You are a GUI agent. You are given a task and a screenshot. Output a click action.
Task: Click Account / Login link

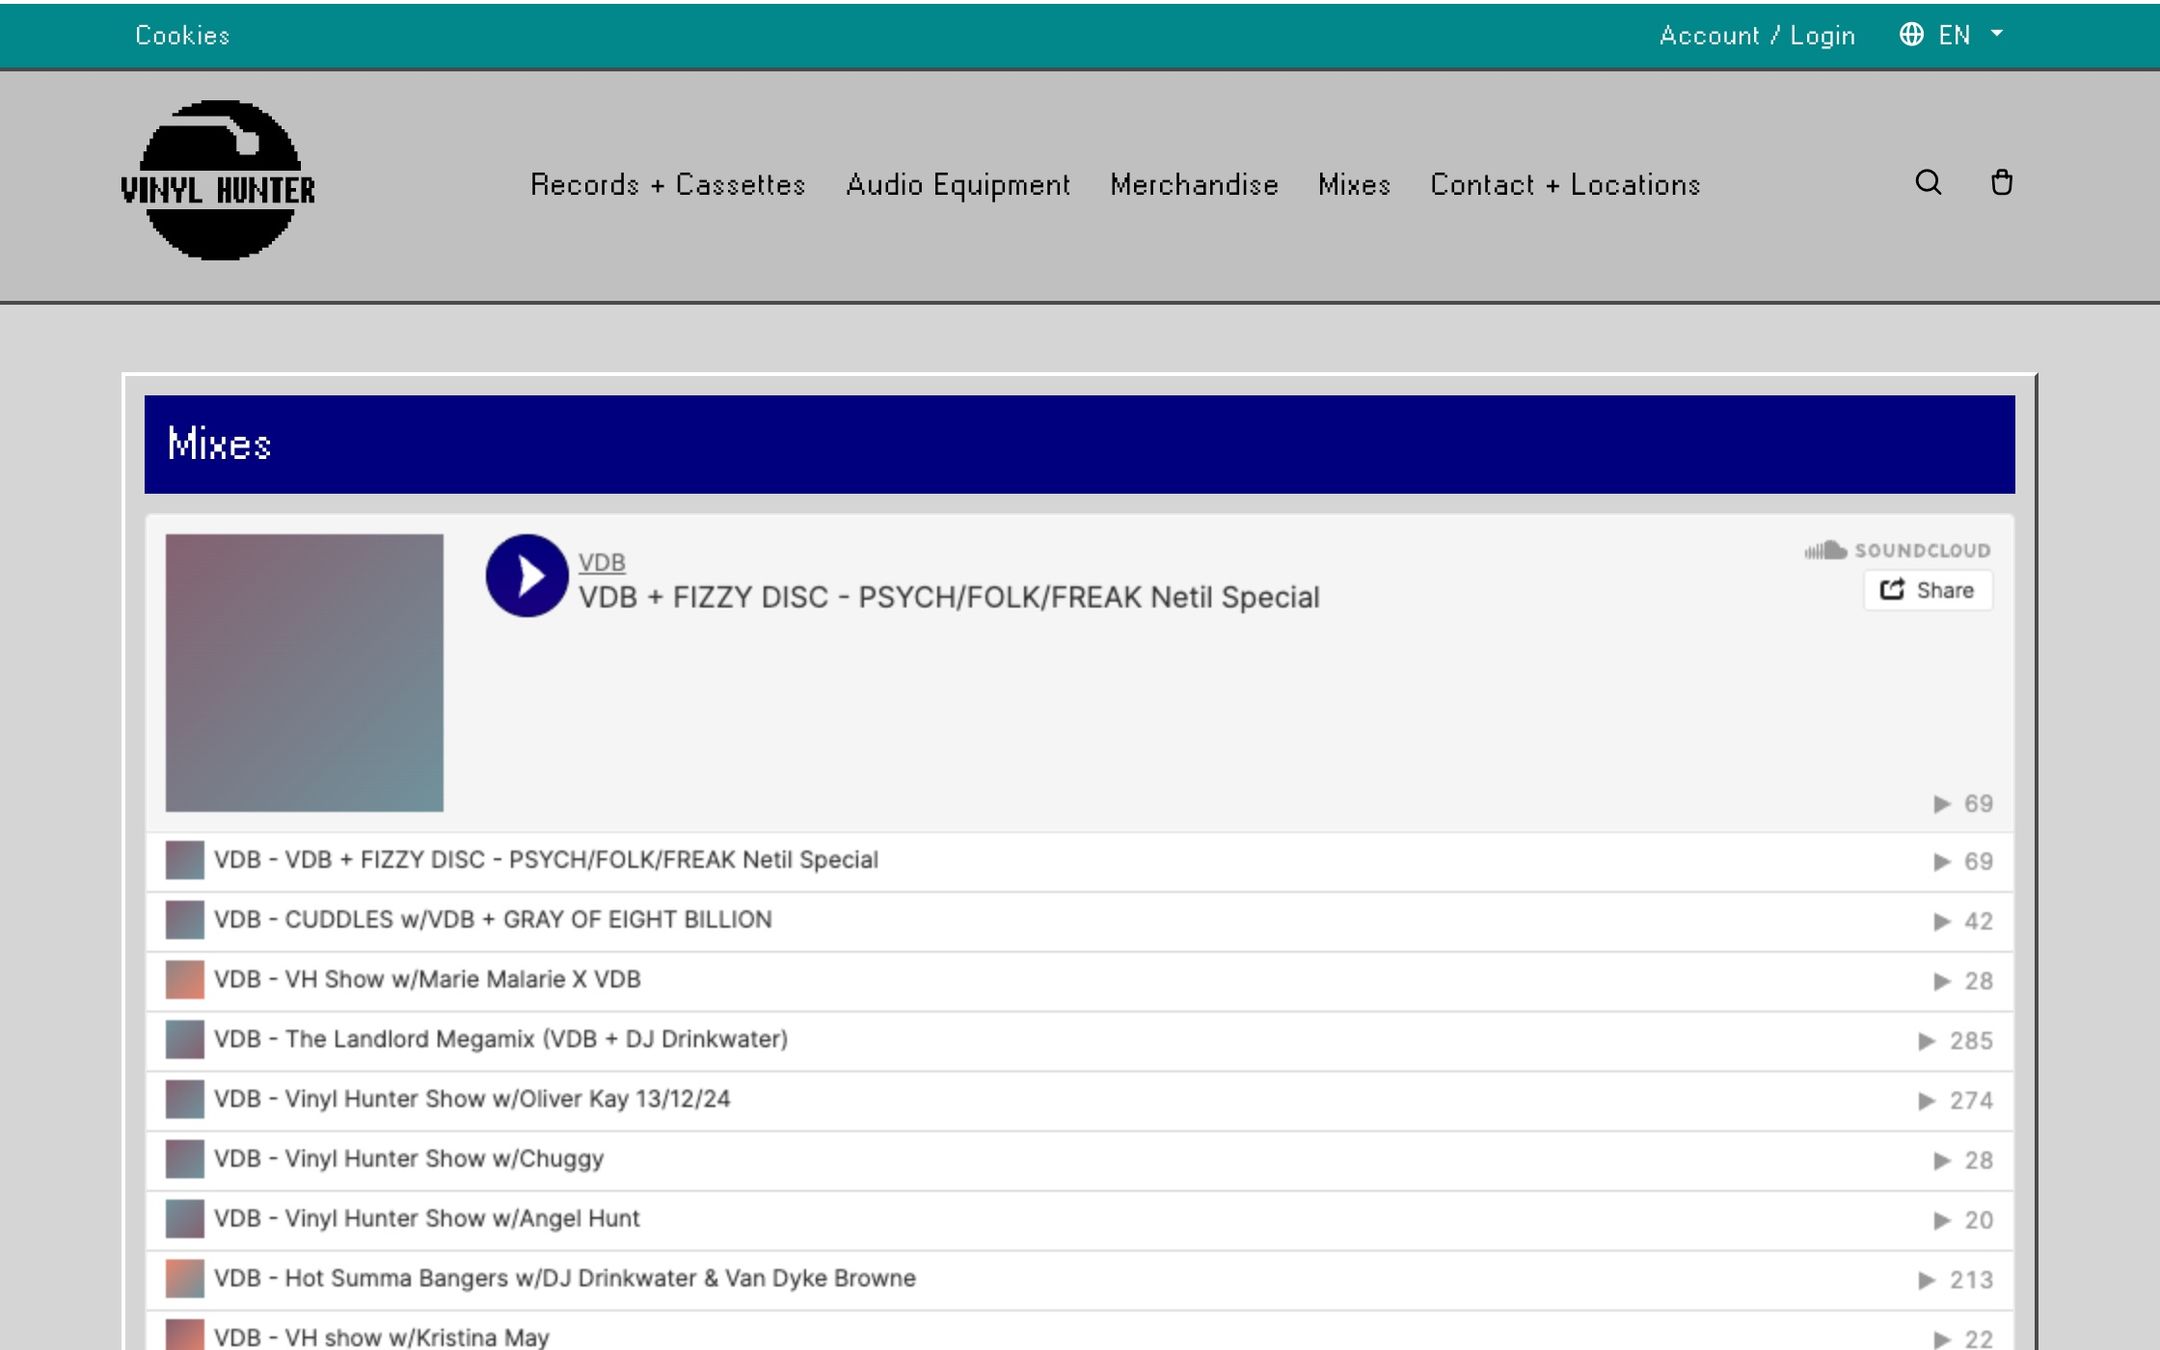(1757, 35)
